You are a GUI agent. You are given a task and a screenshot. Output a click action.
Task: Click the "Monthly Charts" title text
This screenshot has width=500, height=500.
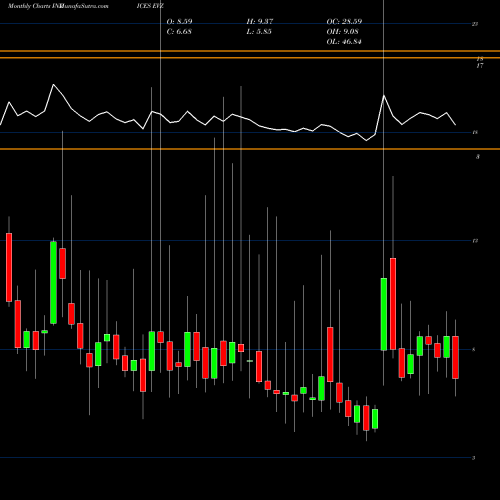(29, 6)
